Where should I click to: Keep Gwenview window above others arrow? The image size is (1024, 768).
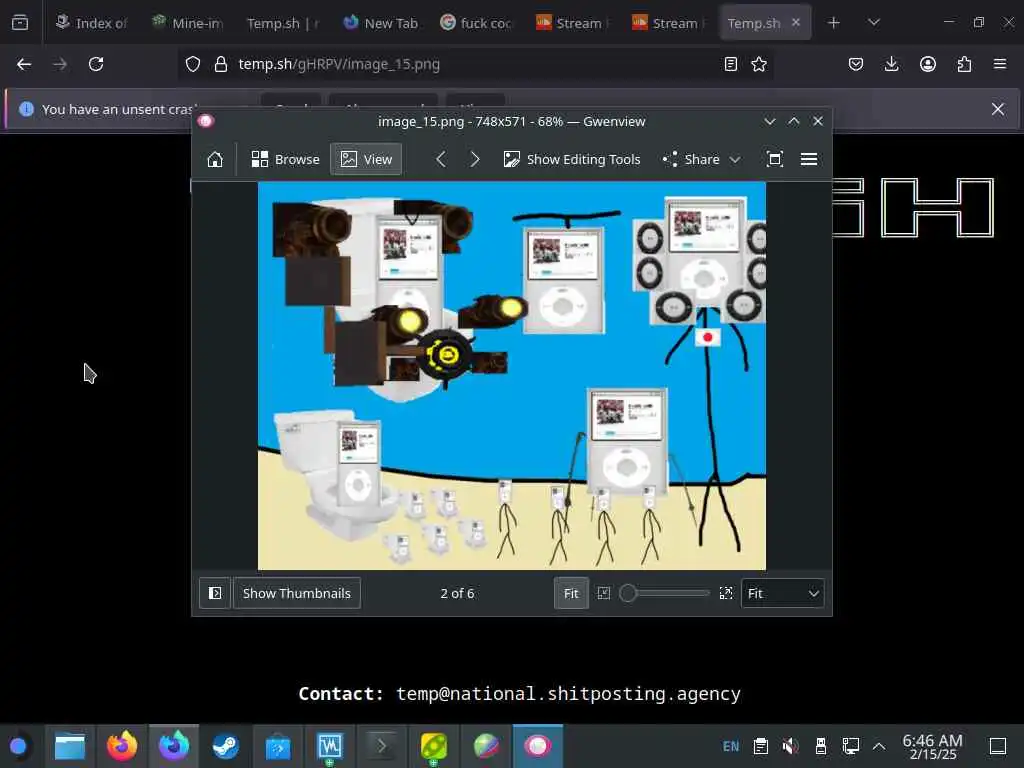pyautogui.click(x=793, y=121)
